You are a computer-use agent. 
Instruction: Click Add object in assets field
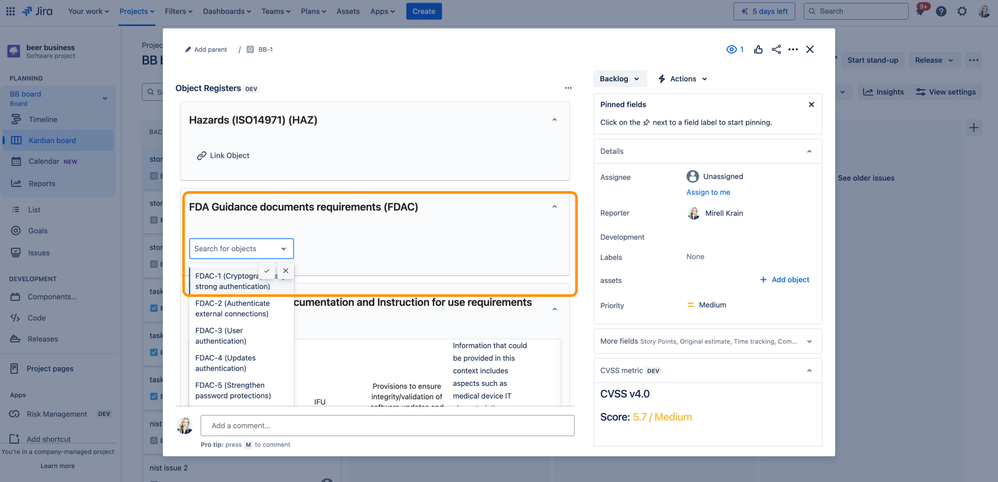(785, 280)
